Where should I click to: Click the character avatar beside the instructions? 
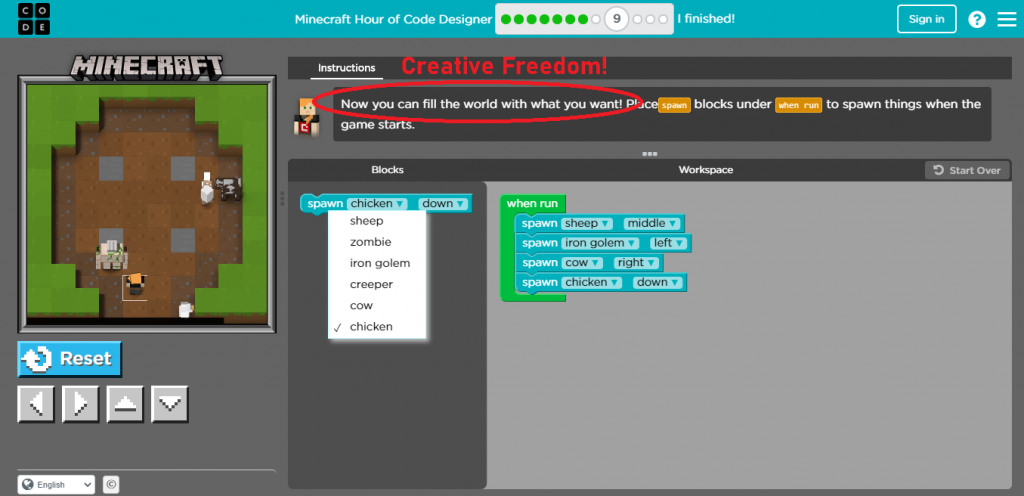(x=305, y=116)
